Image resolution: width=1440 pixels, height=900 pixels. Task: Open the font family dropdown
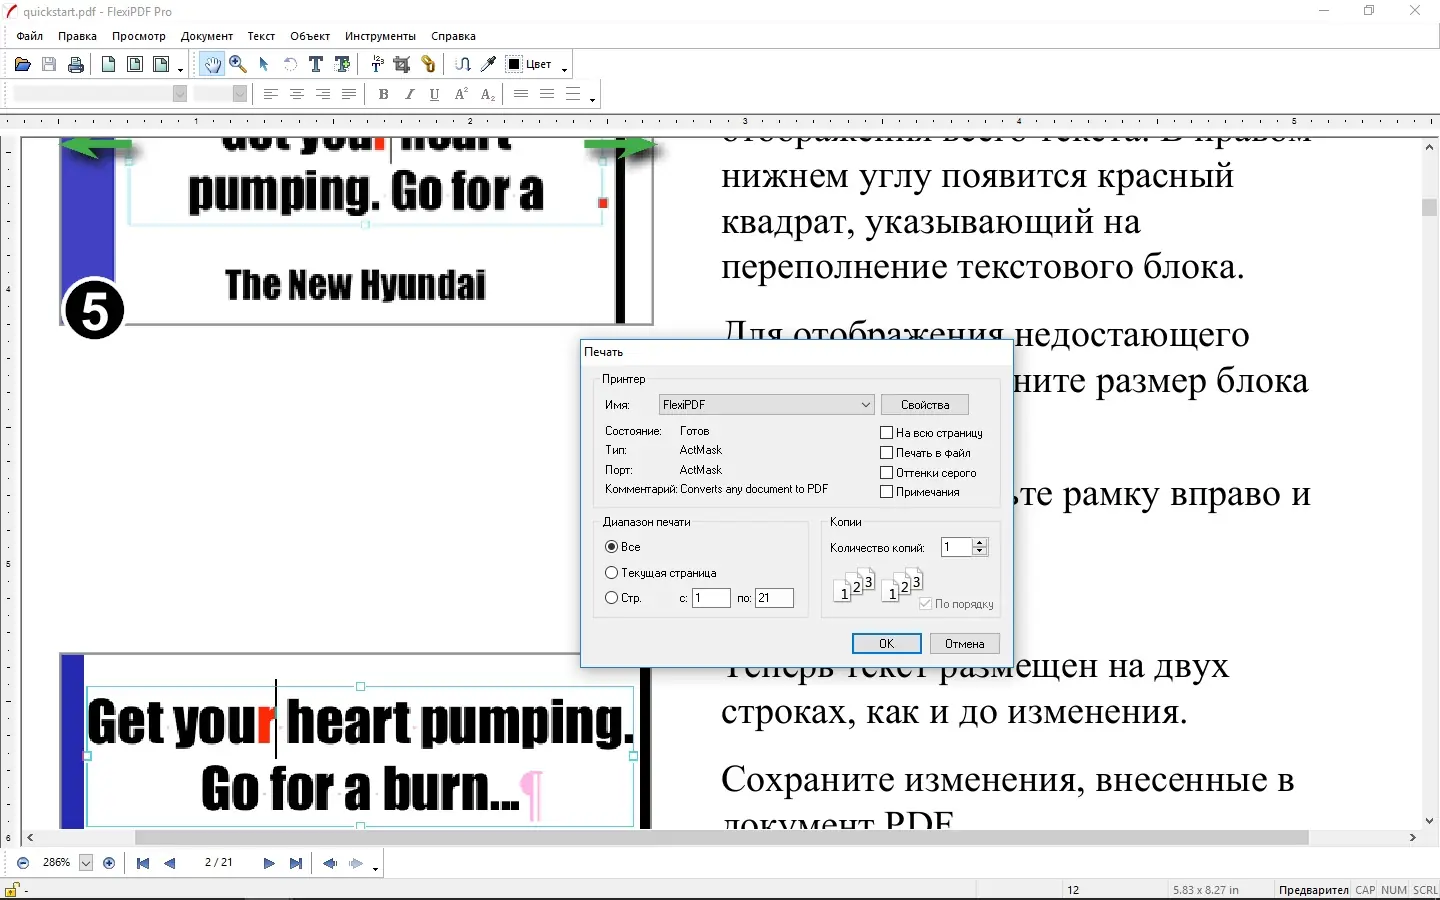click(x=179, y=93)
